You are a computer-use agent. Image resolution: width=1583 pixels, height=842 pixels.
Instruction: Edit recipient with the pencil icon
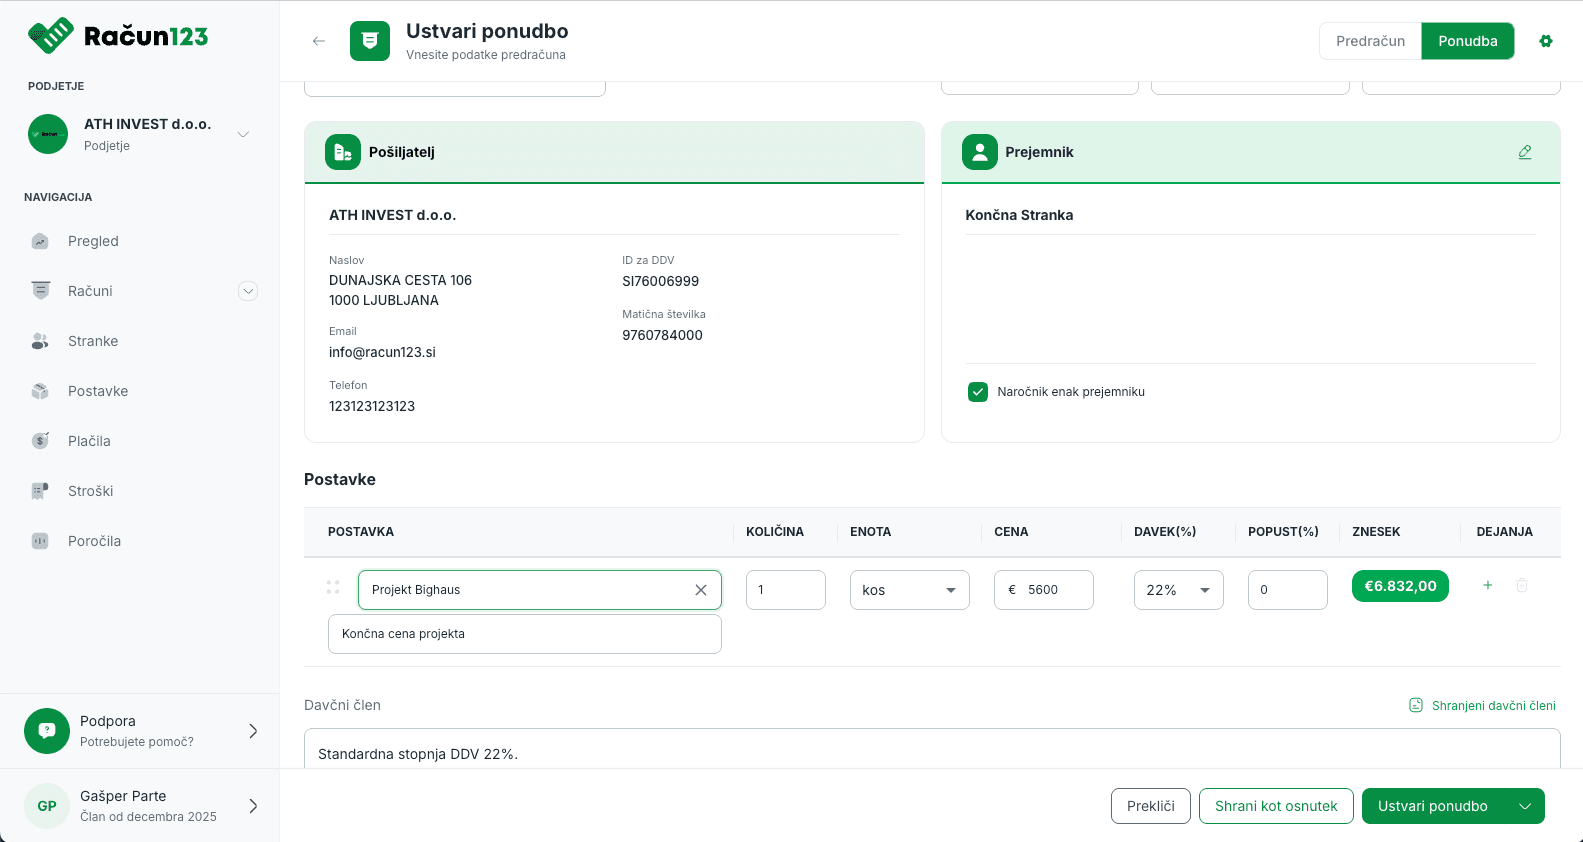1525,152
